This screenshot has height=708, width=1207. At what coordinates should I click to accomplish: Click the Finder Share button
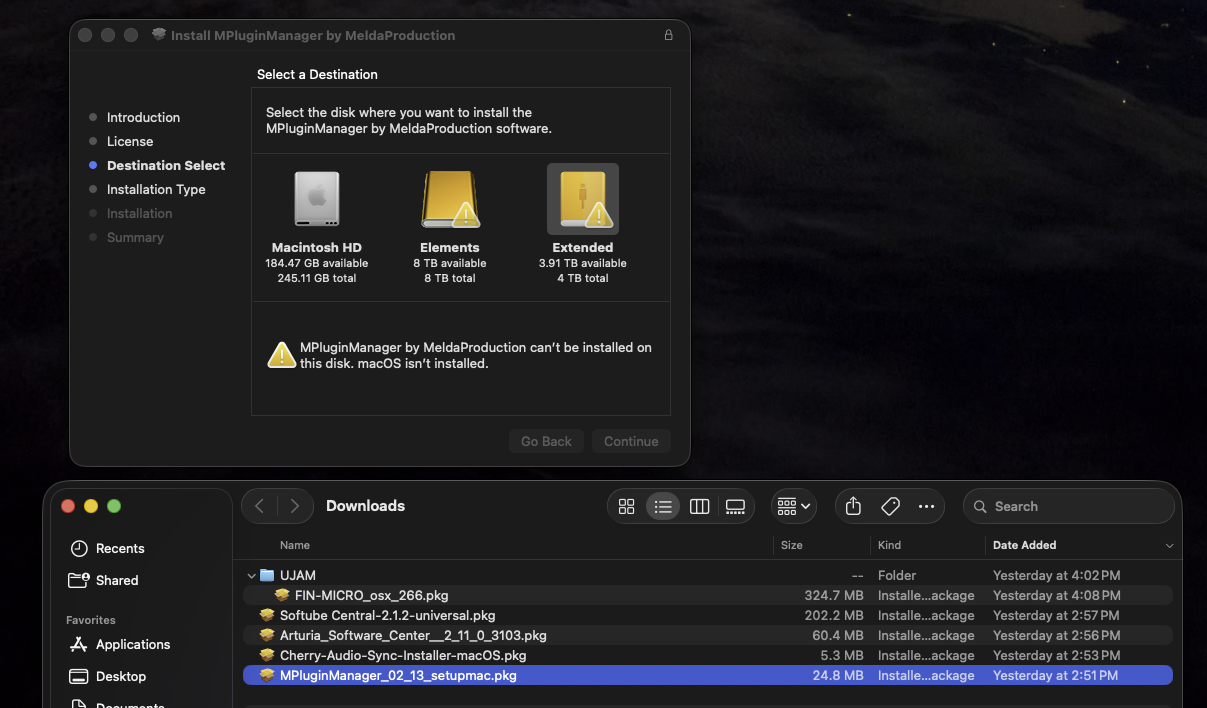coord(853,506)
